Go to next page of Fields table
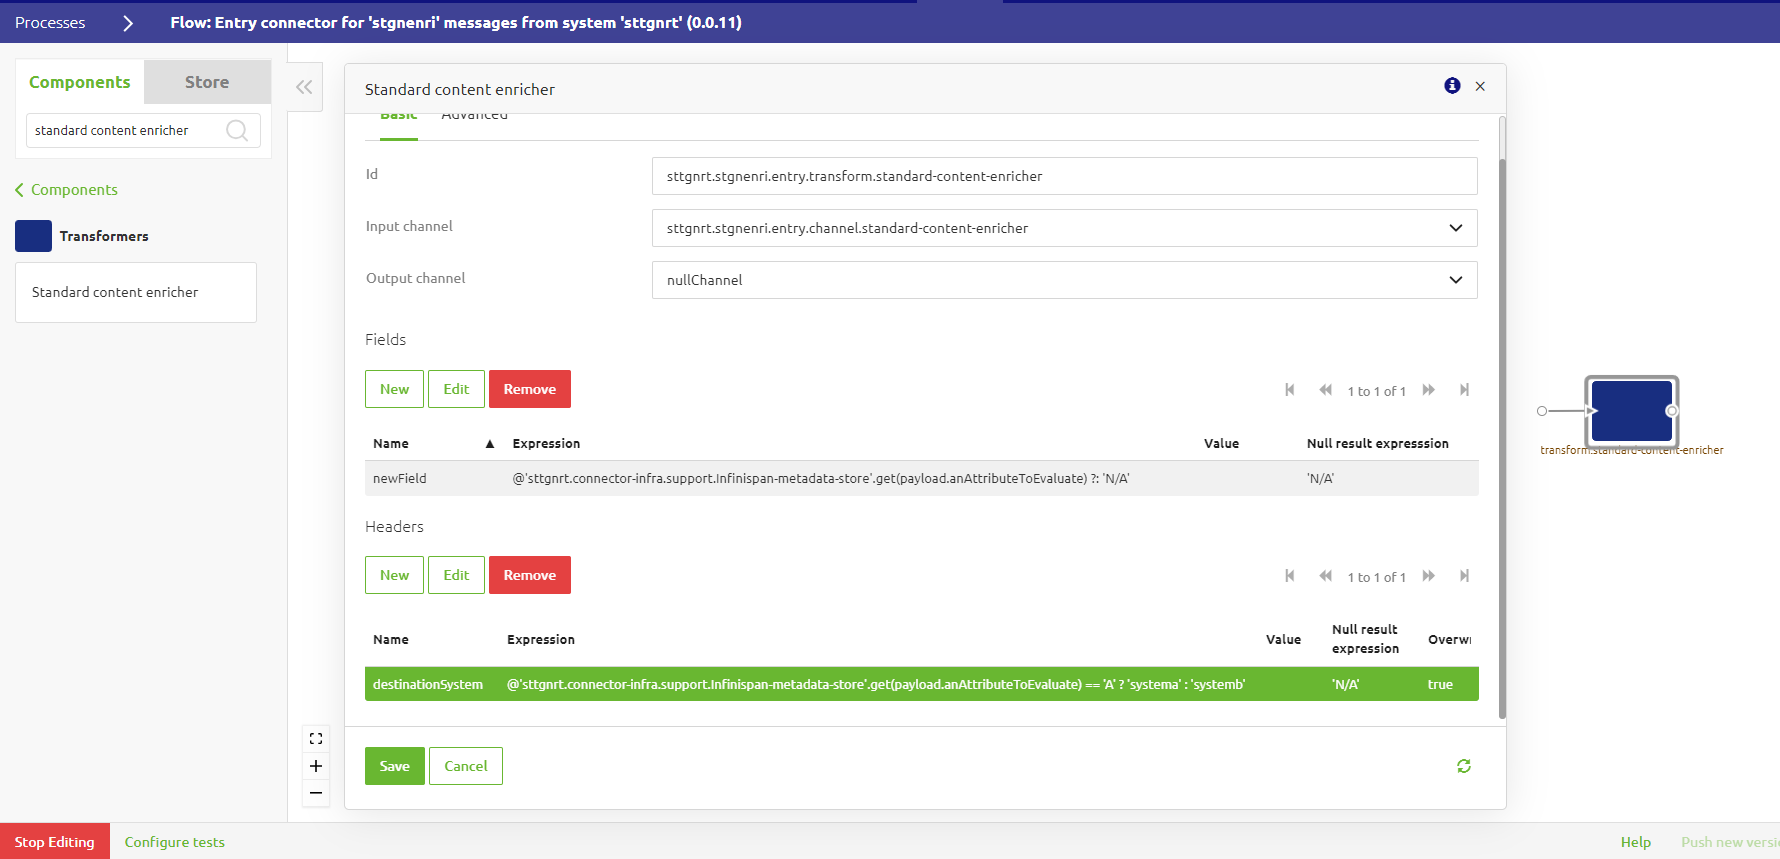This screenshot has width=1780, height=859. point(1428,390)
